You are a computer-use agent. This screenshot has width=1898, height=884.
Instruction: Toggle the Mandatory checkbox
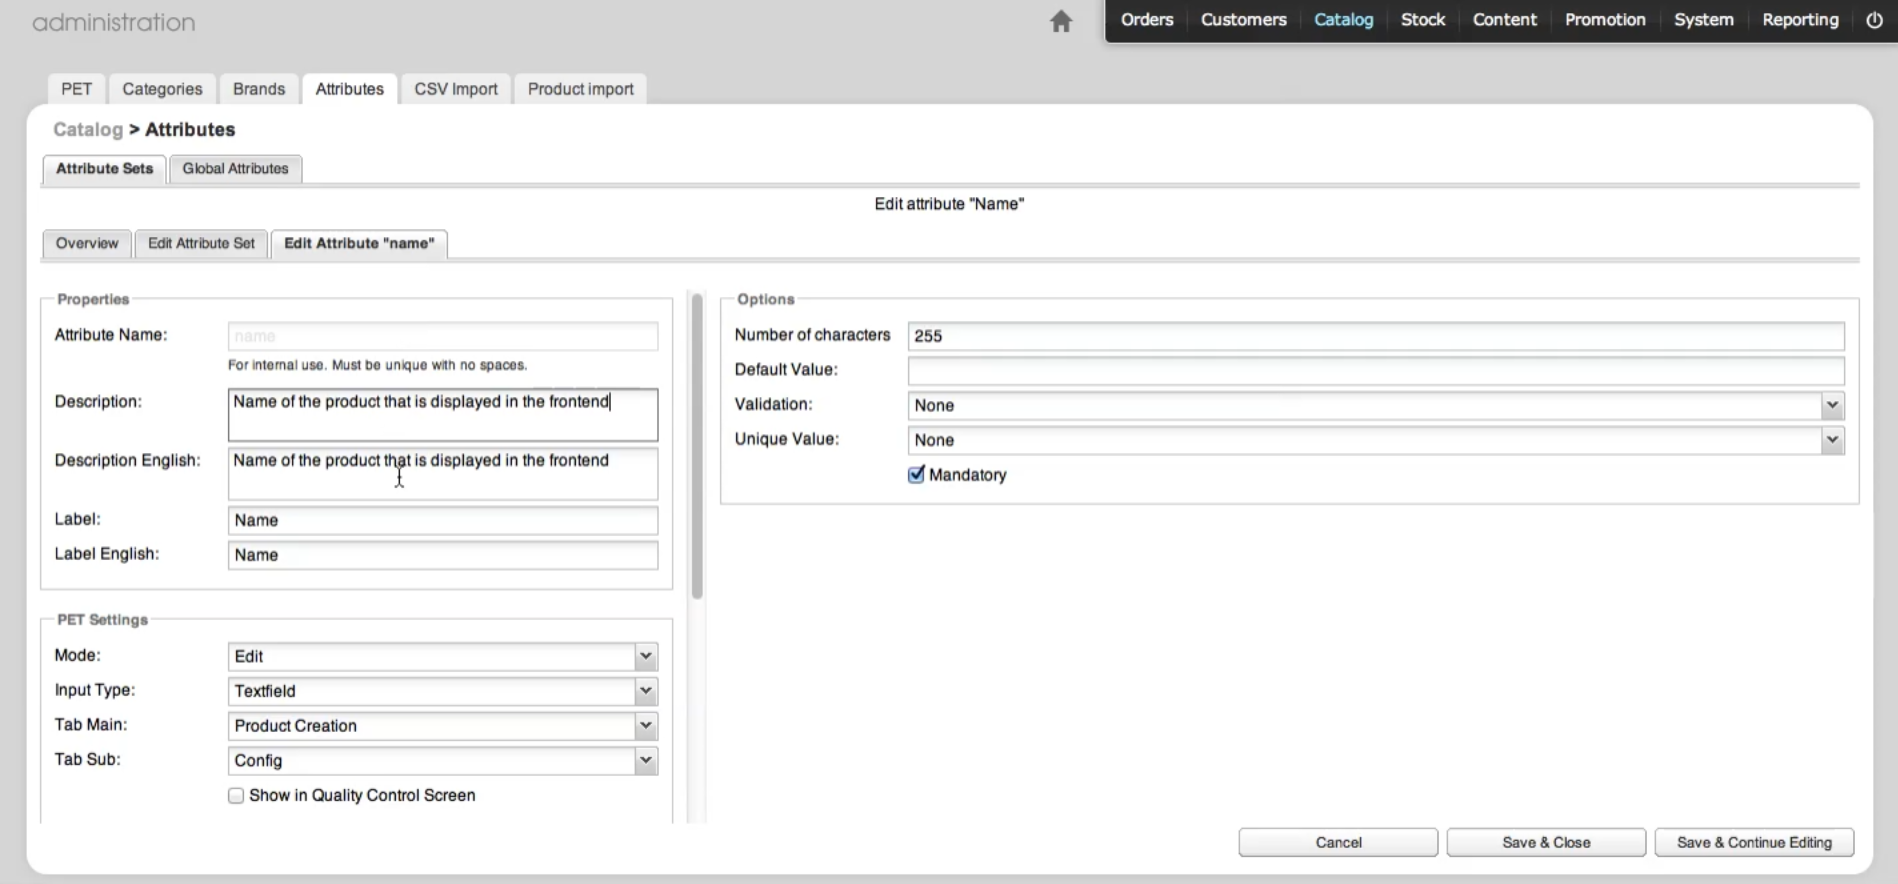[x=916, y=474]
